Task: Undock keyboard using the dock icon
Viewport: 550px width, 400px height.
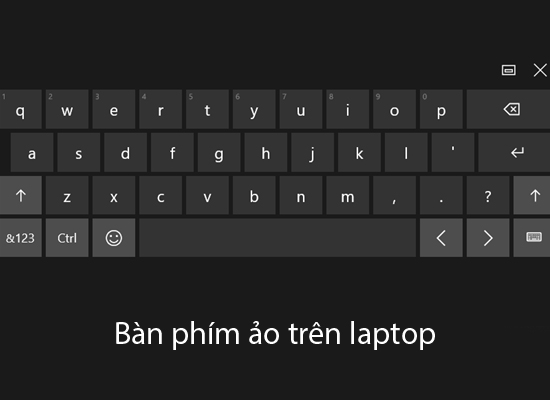Action: (x=509, y=70)
